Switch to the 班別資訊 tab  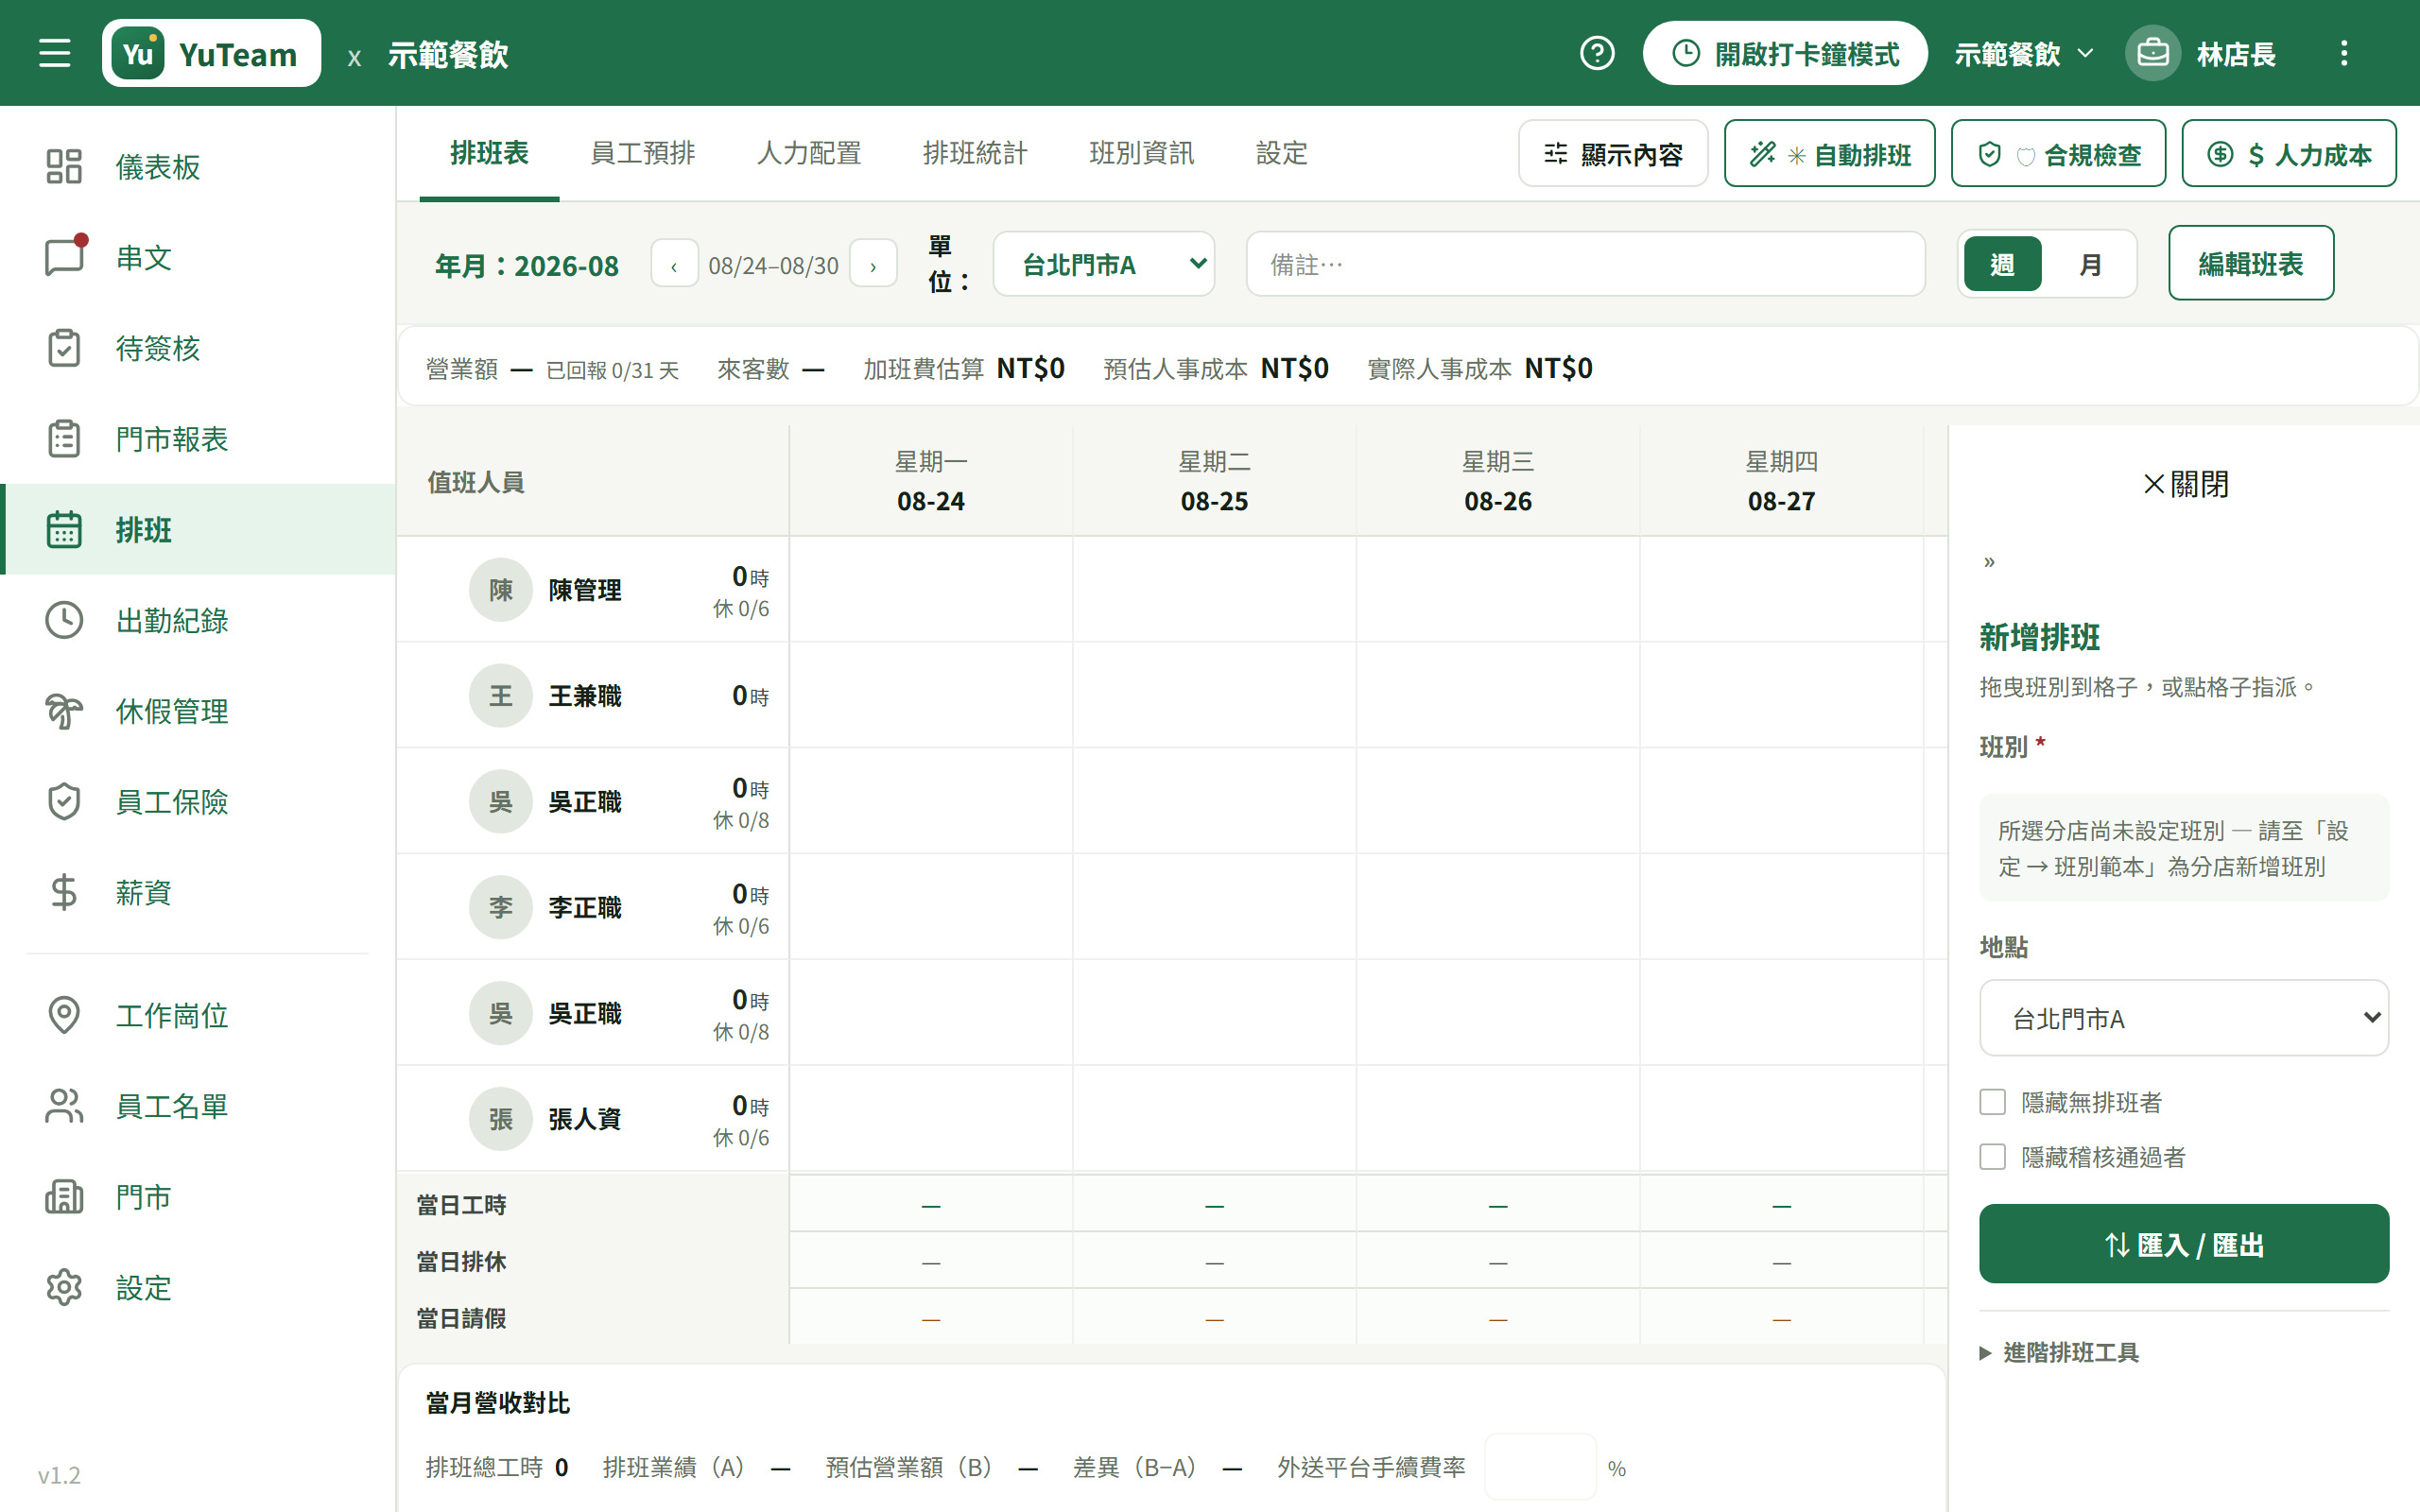click(x=1141, y=153)
